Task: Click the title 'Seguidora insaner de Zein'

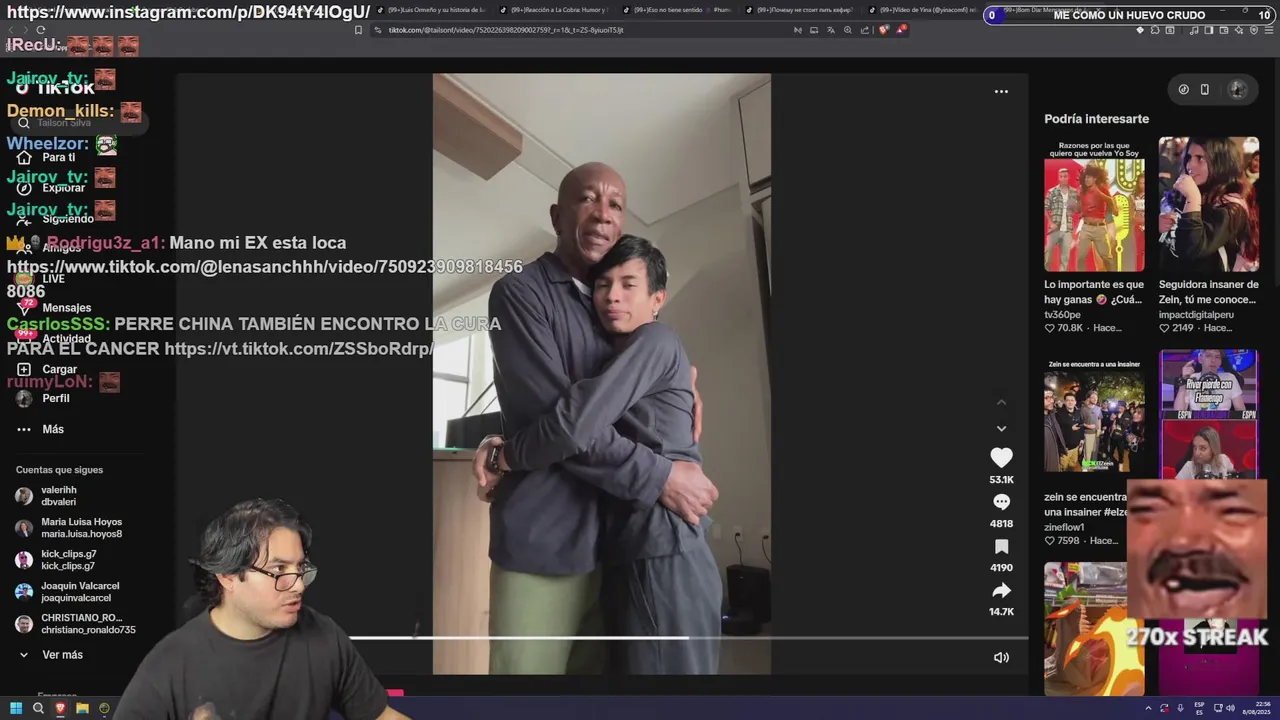Action: pyautogui.click(x=1208, y=292)
